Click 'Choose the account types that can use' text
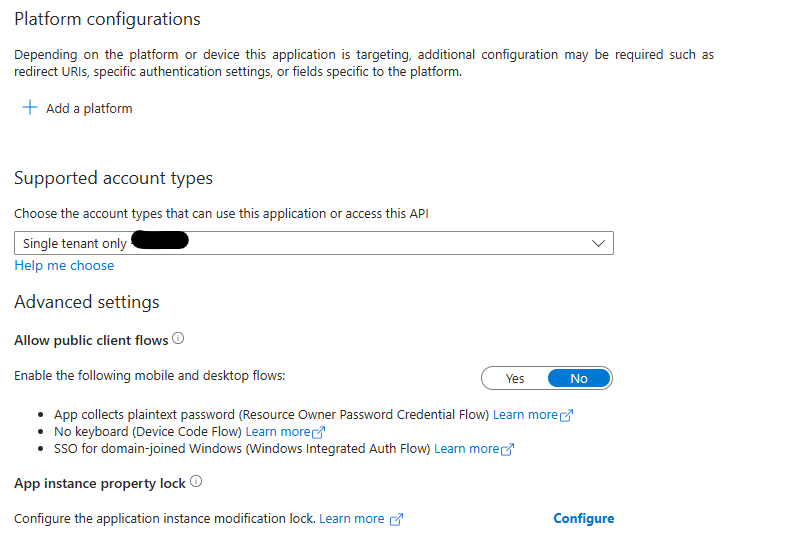The image size is (805, 545). 221,213
